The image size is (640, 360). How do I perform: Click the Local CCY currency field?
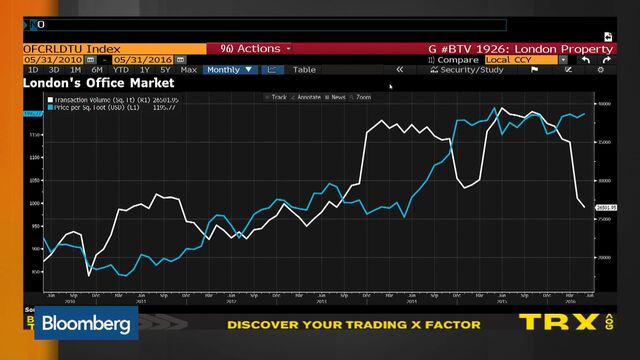pos(522,60)
